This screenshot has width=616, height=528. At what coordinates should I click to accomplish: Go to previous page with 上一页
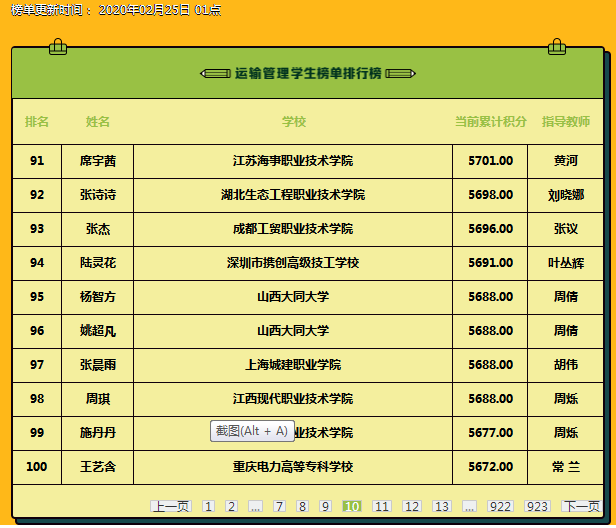[170, 507]
